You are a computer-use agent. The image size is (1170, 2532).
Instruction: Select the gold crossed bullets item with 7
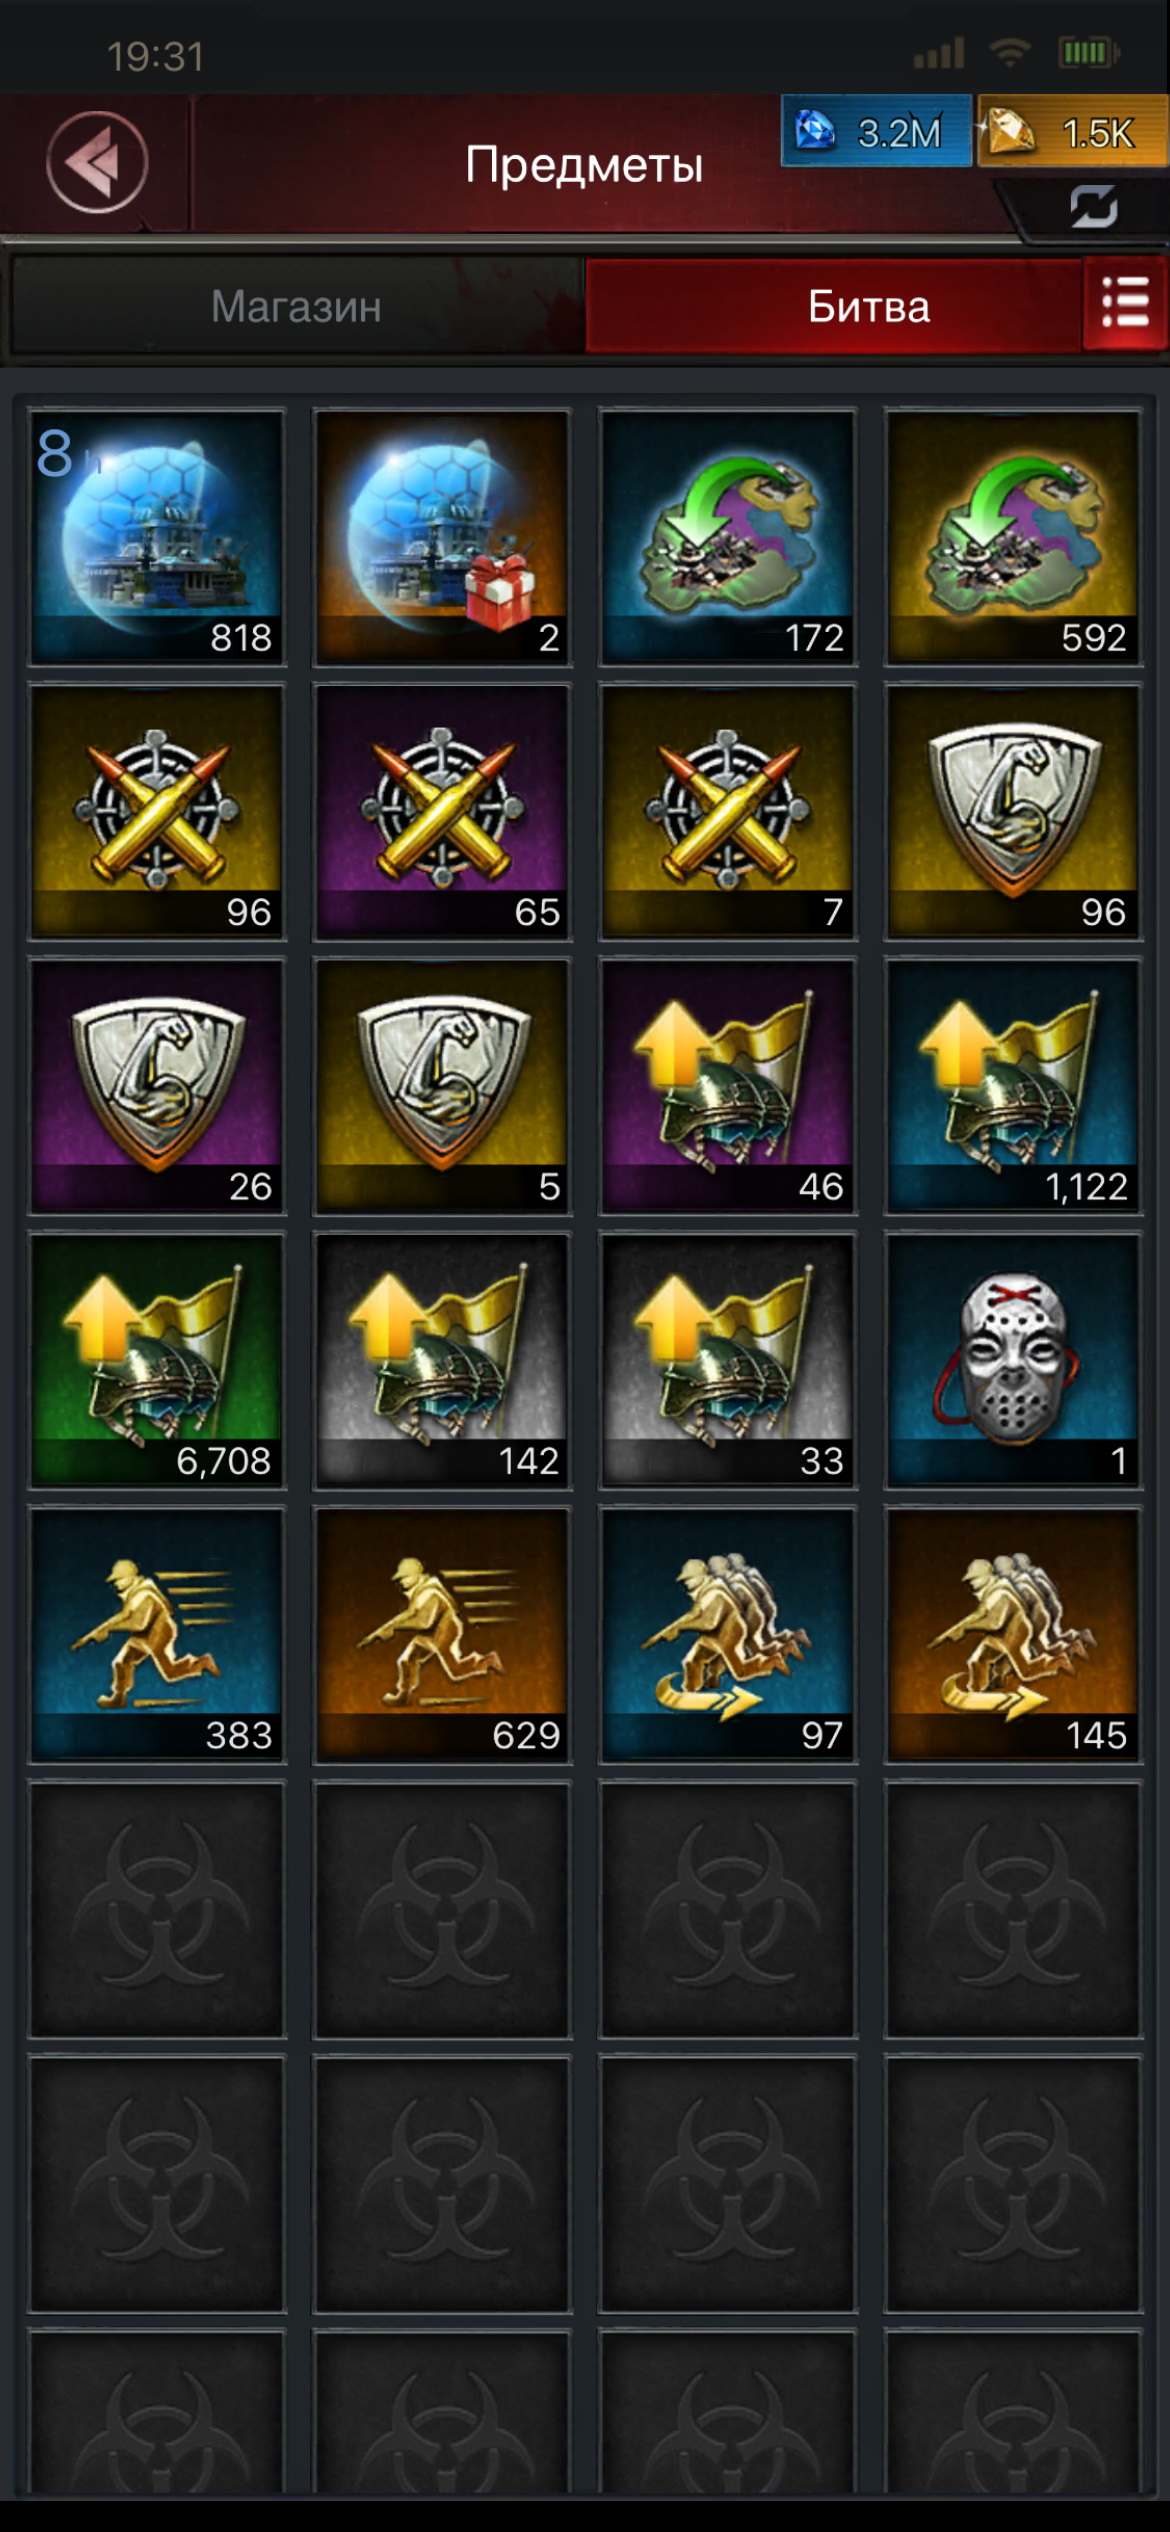coord(727,812)
